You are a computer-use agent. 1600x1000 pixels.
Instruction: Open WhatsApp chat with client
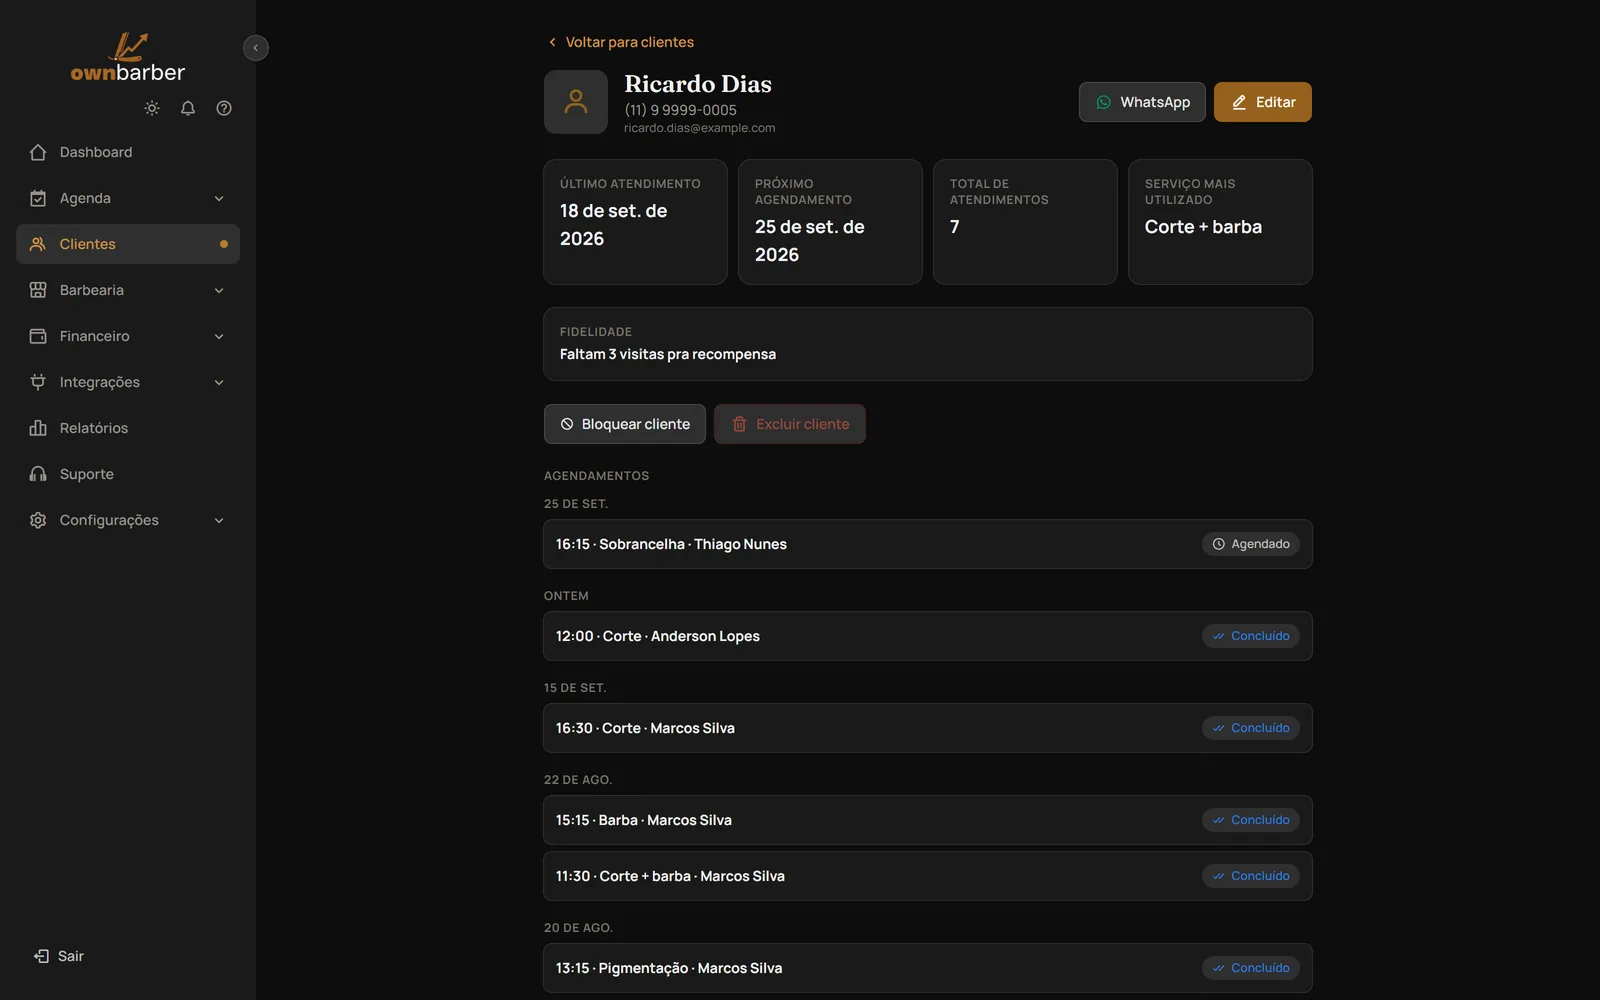1142,102
